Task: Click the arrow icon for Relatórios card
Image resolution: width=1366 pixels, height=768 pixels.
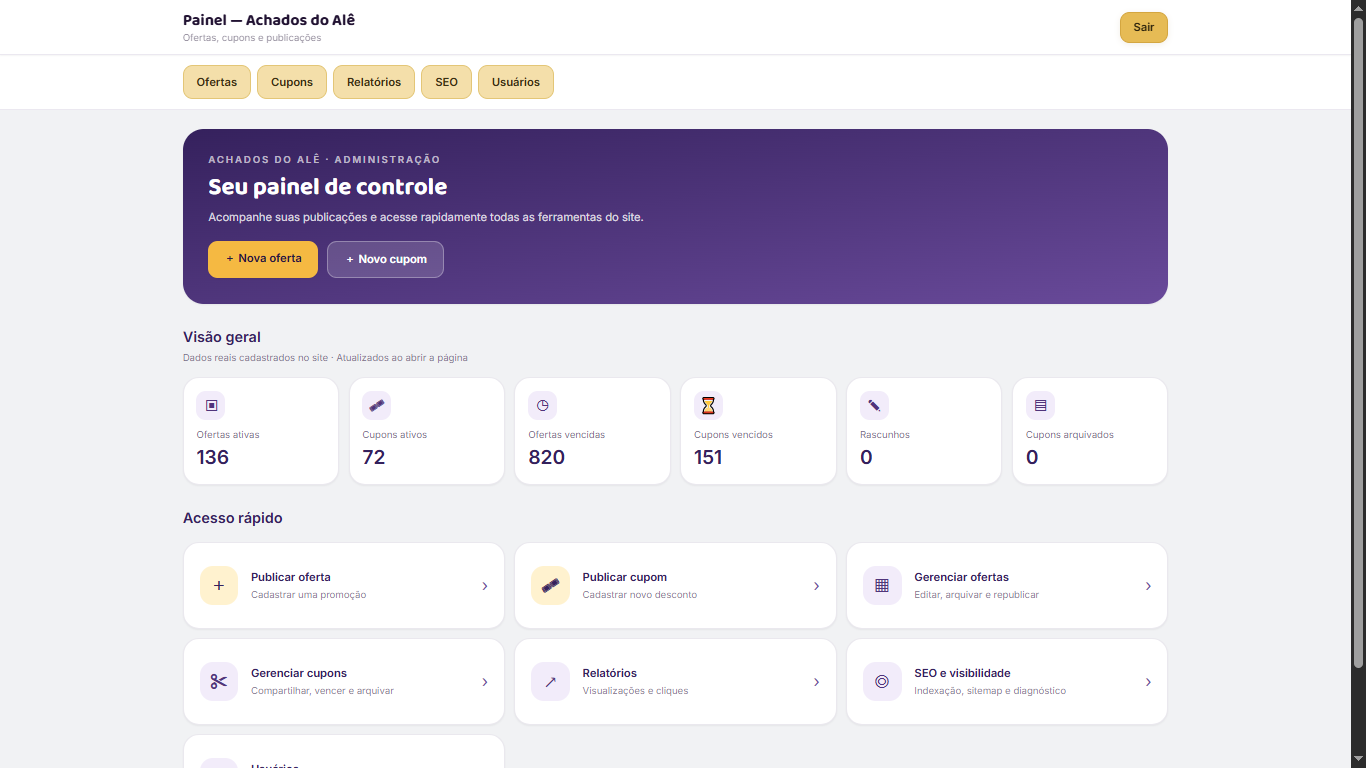Action: click(550, 682)
